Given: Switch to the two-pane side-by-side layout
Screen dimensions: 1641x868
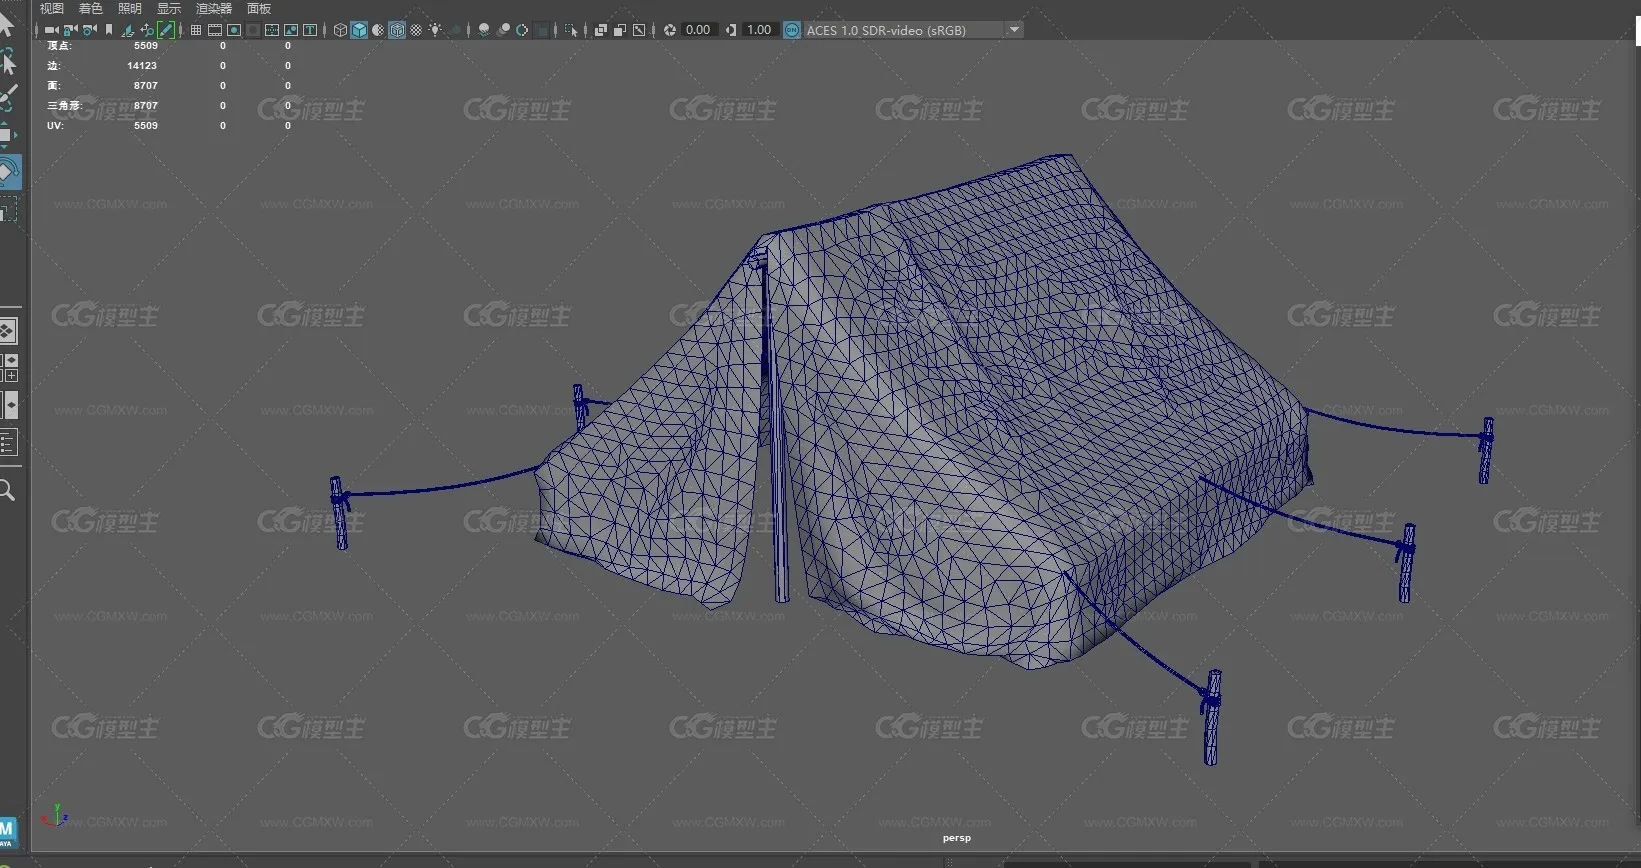Looking at the screenshot, I should click(x=9, y=405).
